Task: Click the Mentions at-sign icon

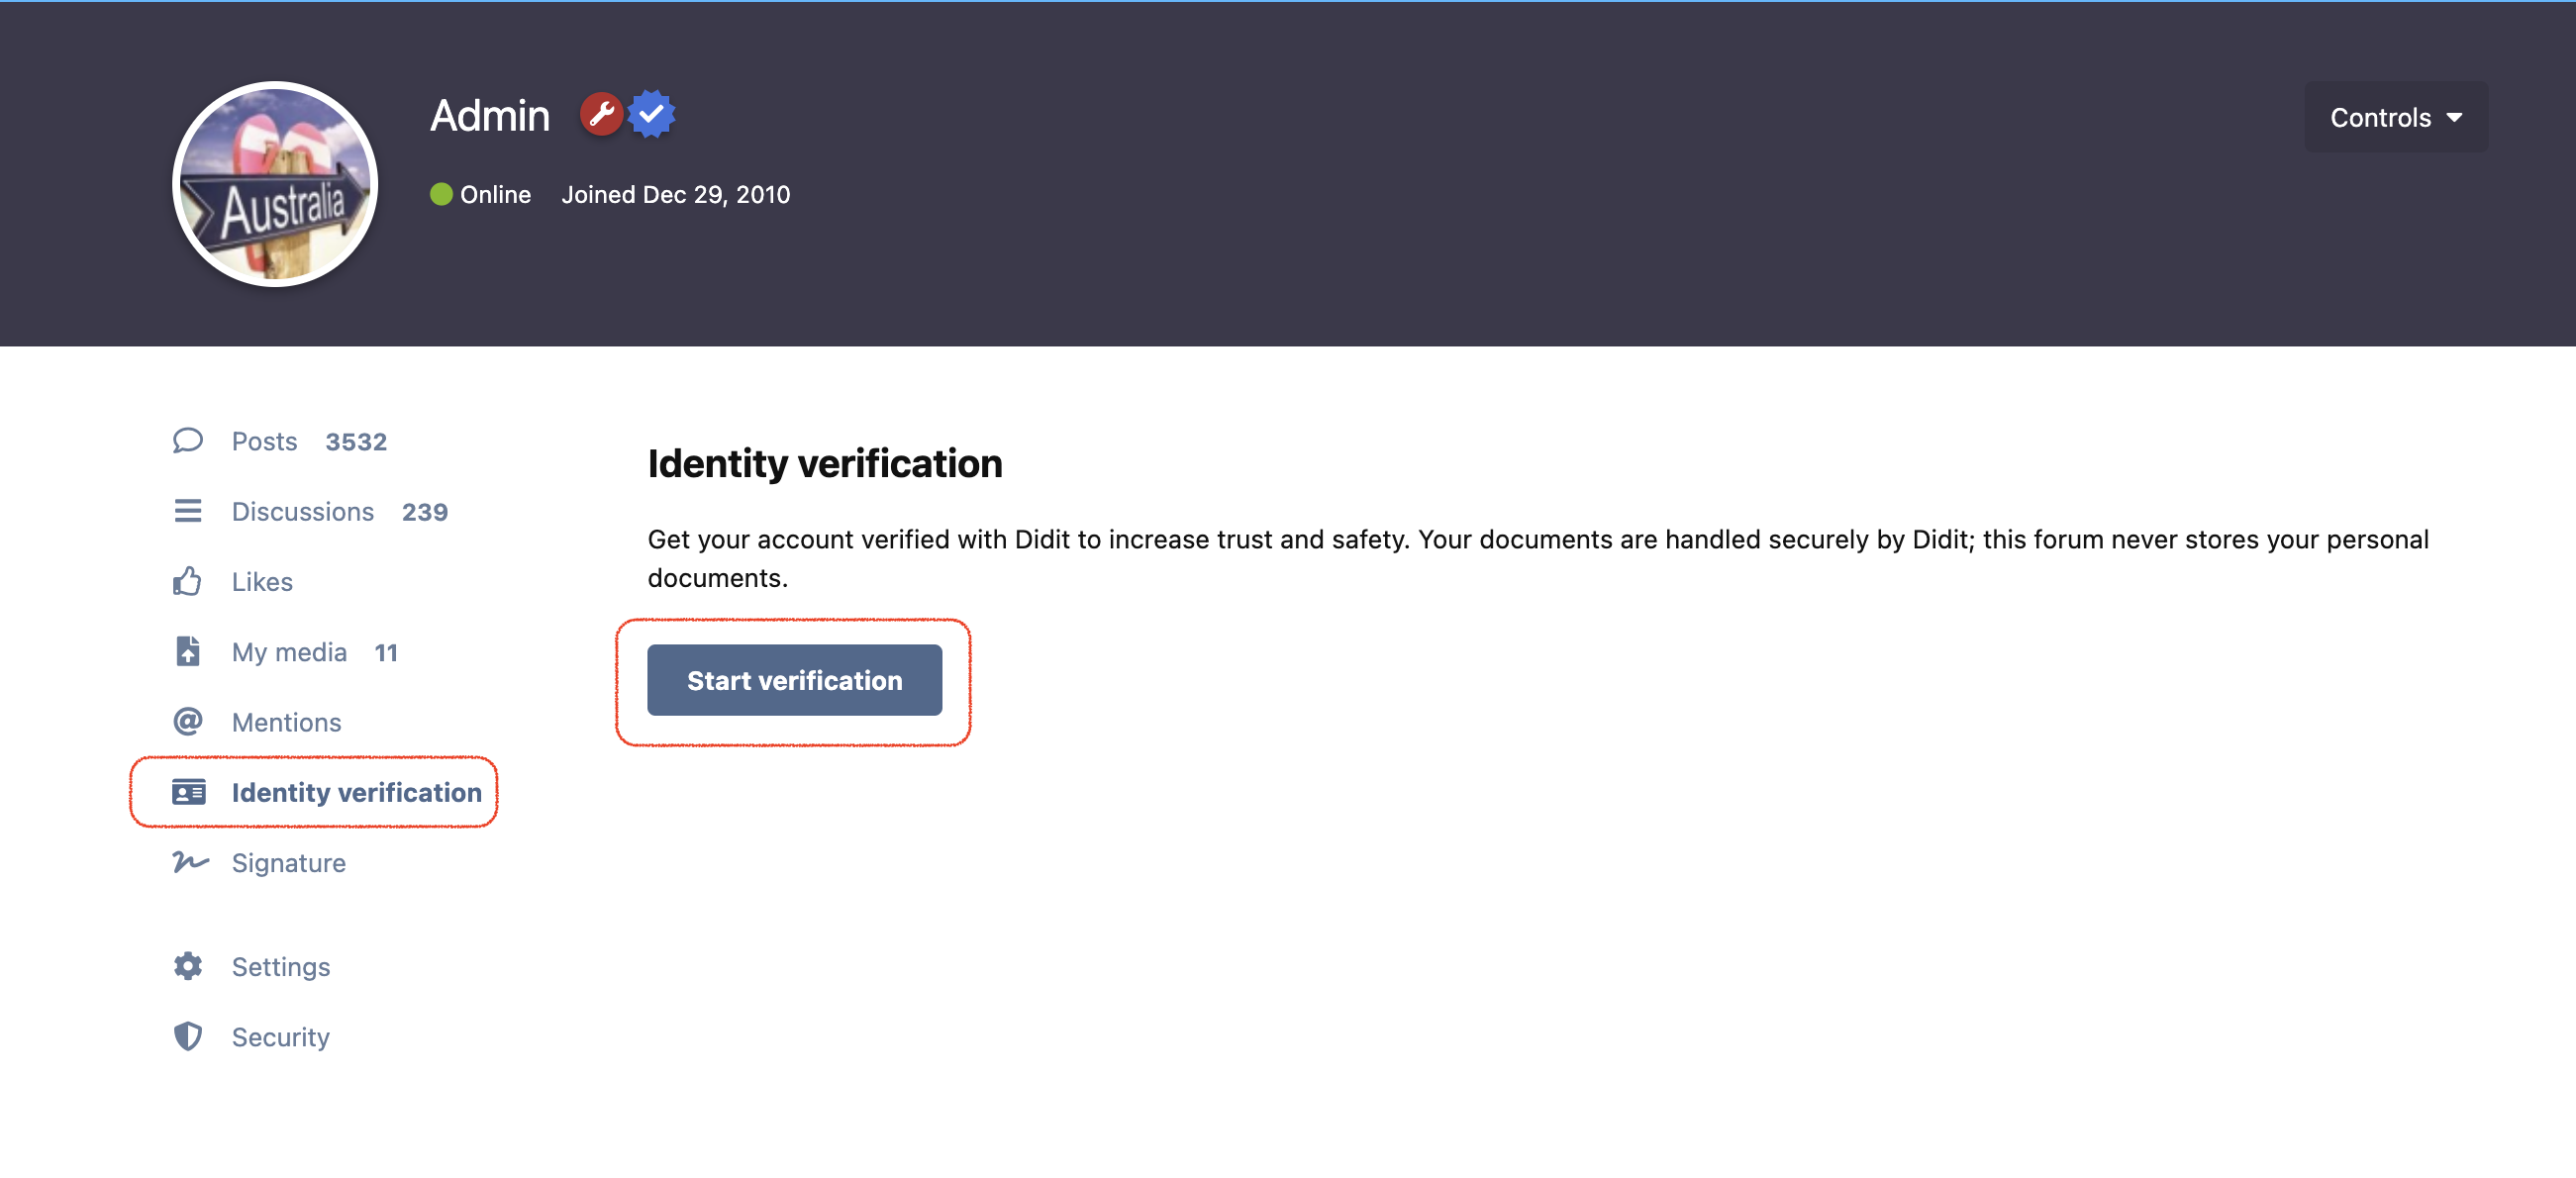Action: pyautogui.click(x=187, y=722)
